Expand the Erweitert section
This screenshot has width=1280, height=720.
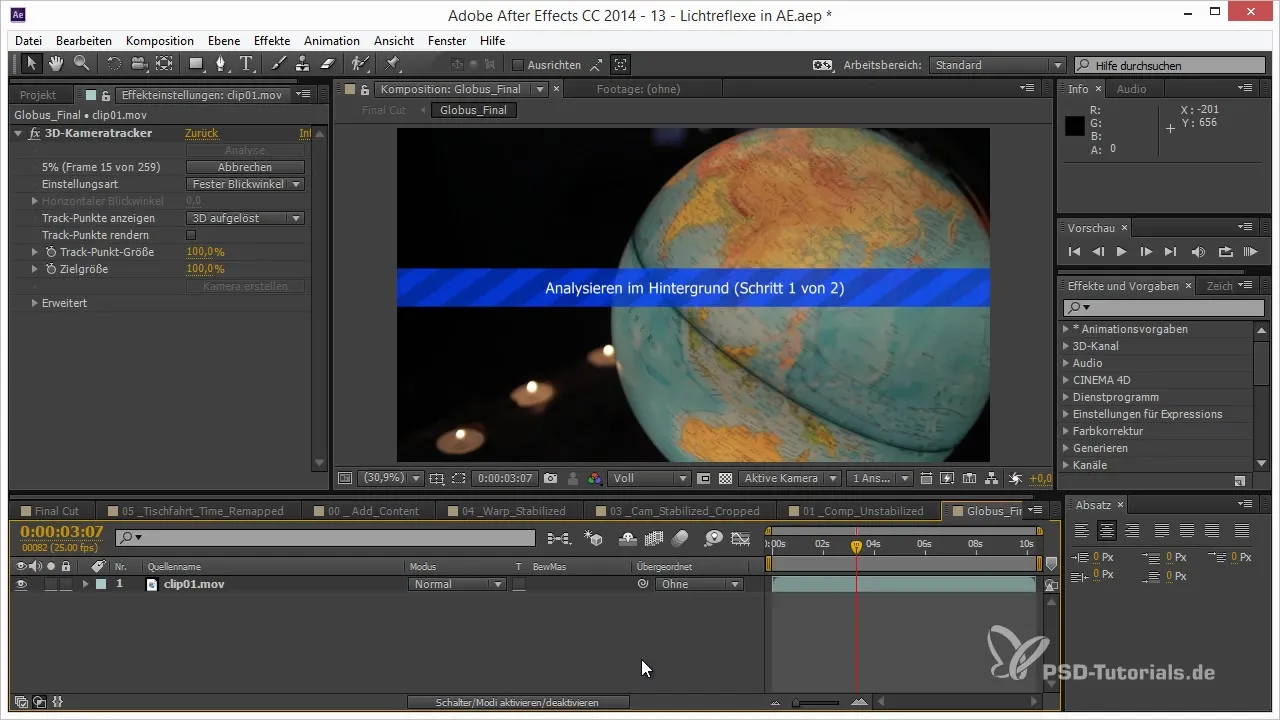35,303
